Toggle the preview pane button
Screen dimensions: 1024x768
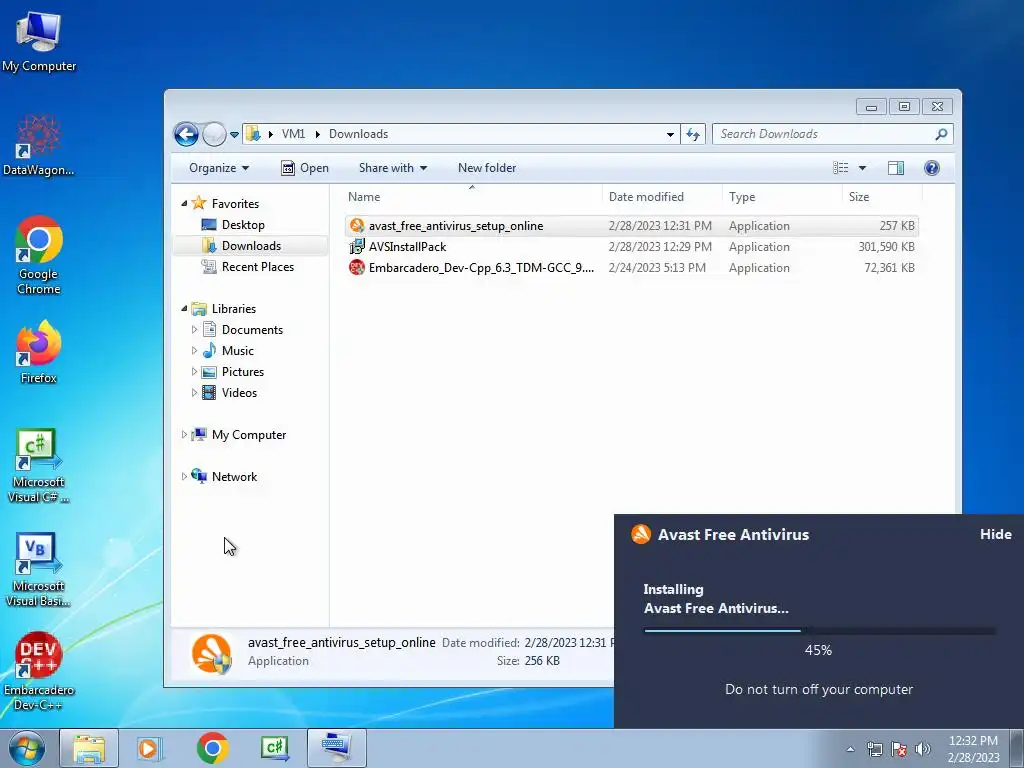(896, 168)
